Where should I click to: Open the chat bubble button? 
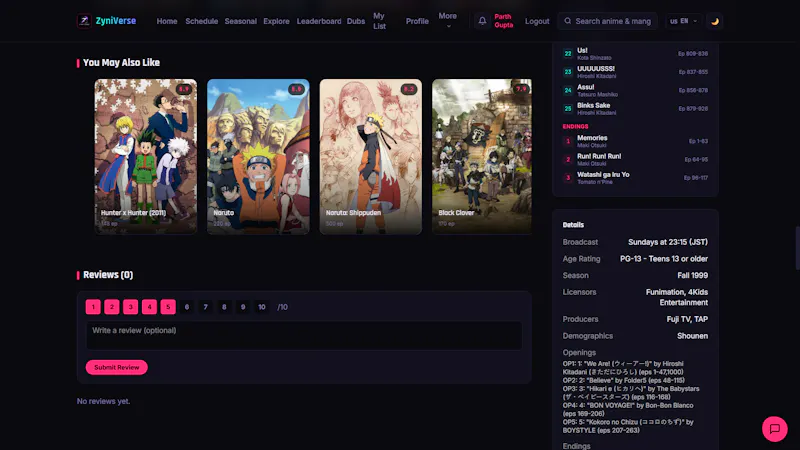774,429
